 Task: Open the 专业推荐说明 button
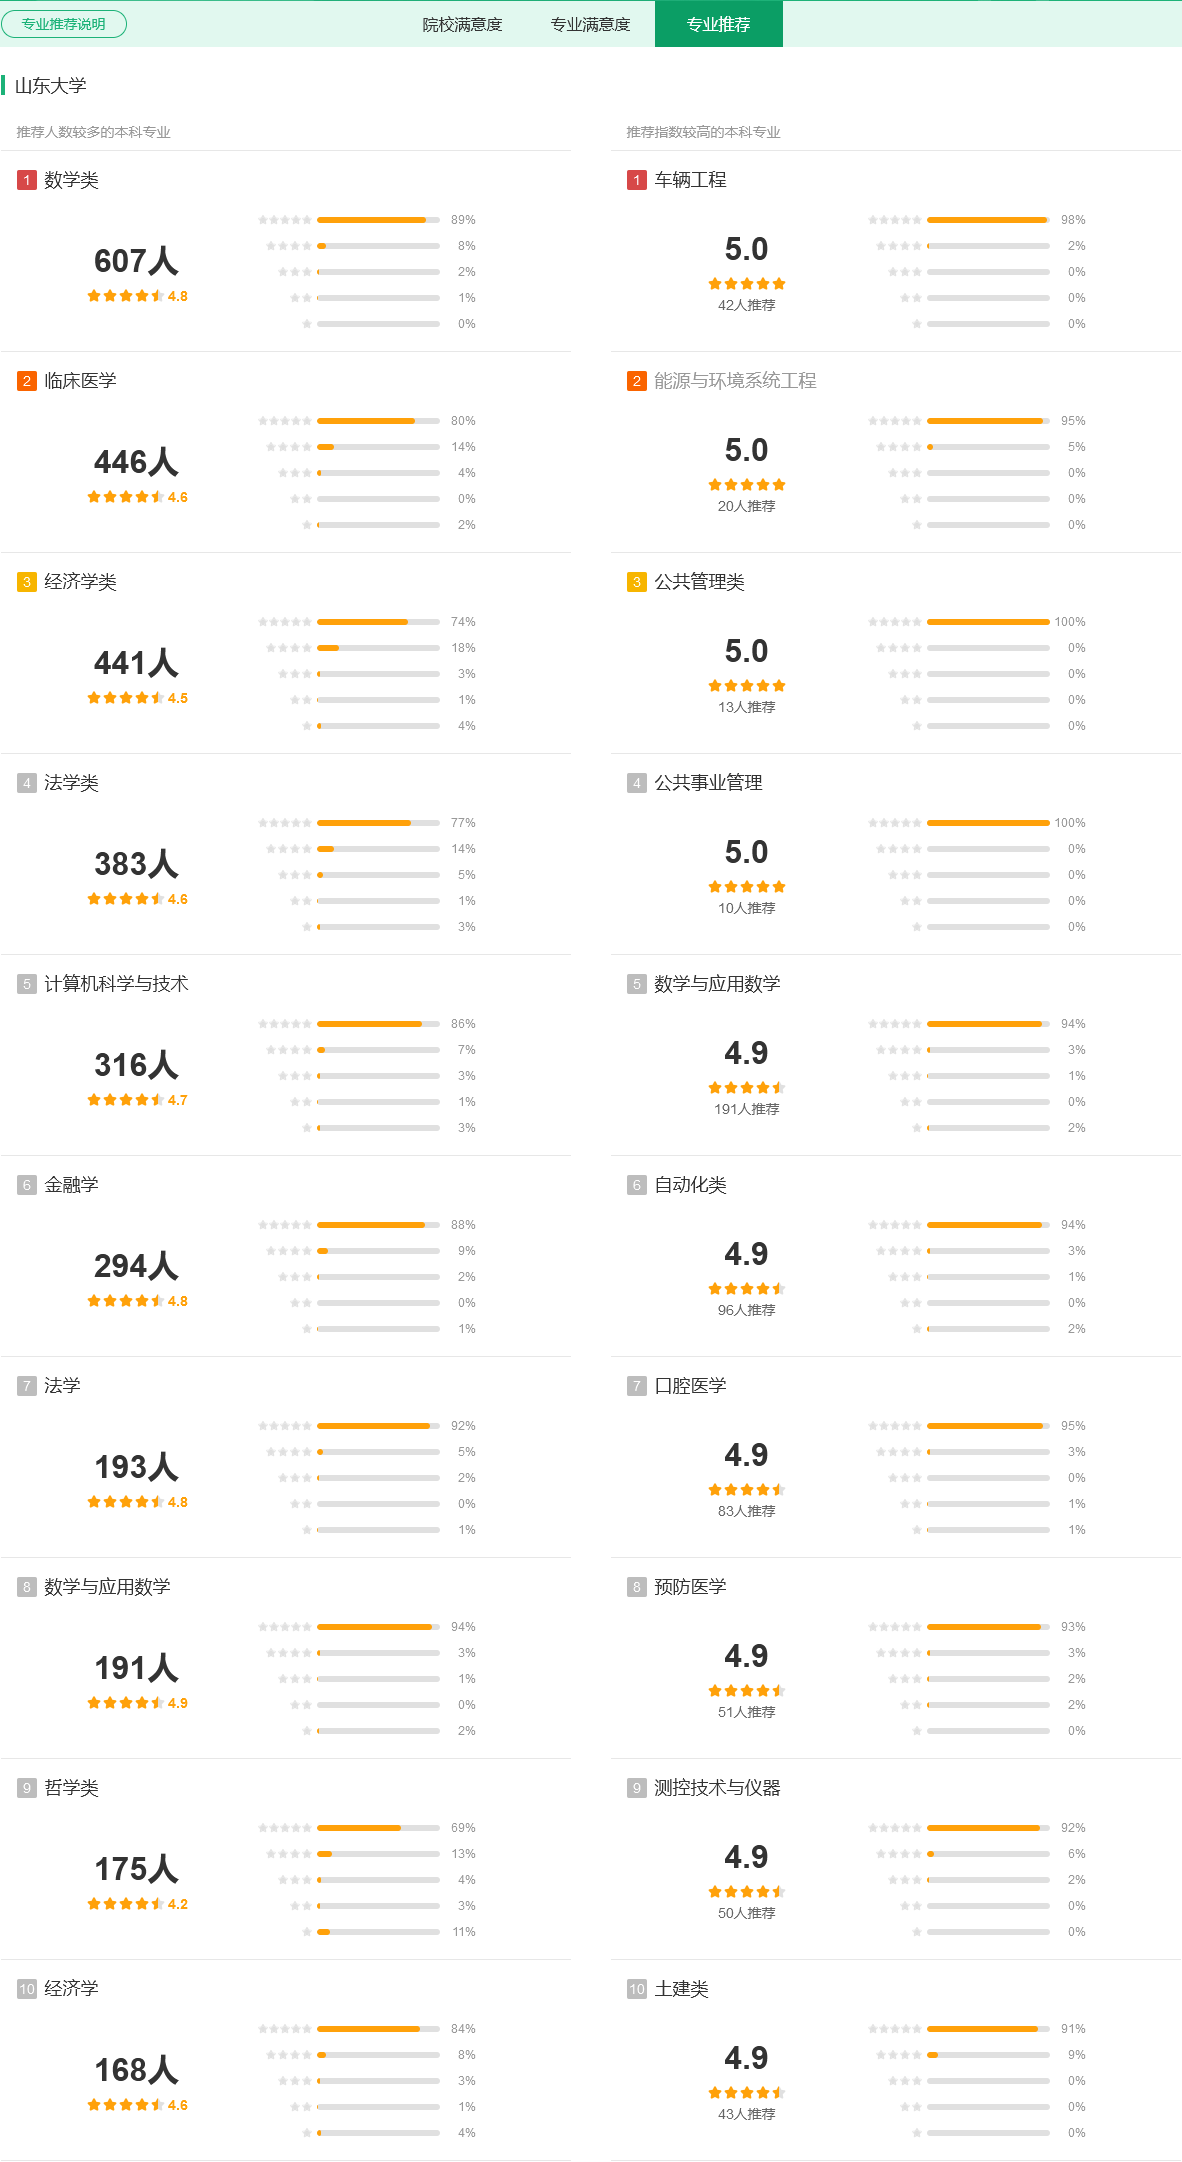click(x=64, y=24)
